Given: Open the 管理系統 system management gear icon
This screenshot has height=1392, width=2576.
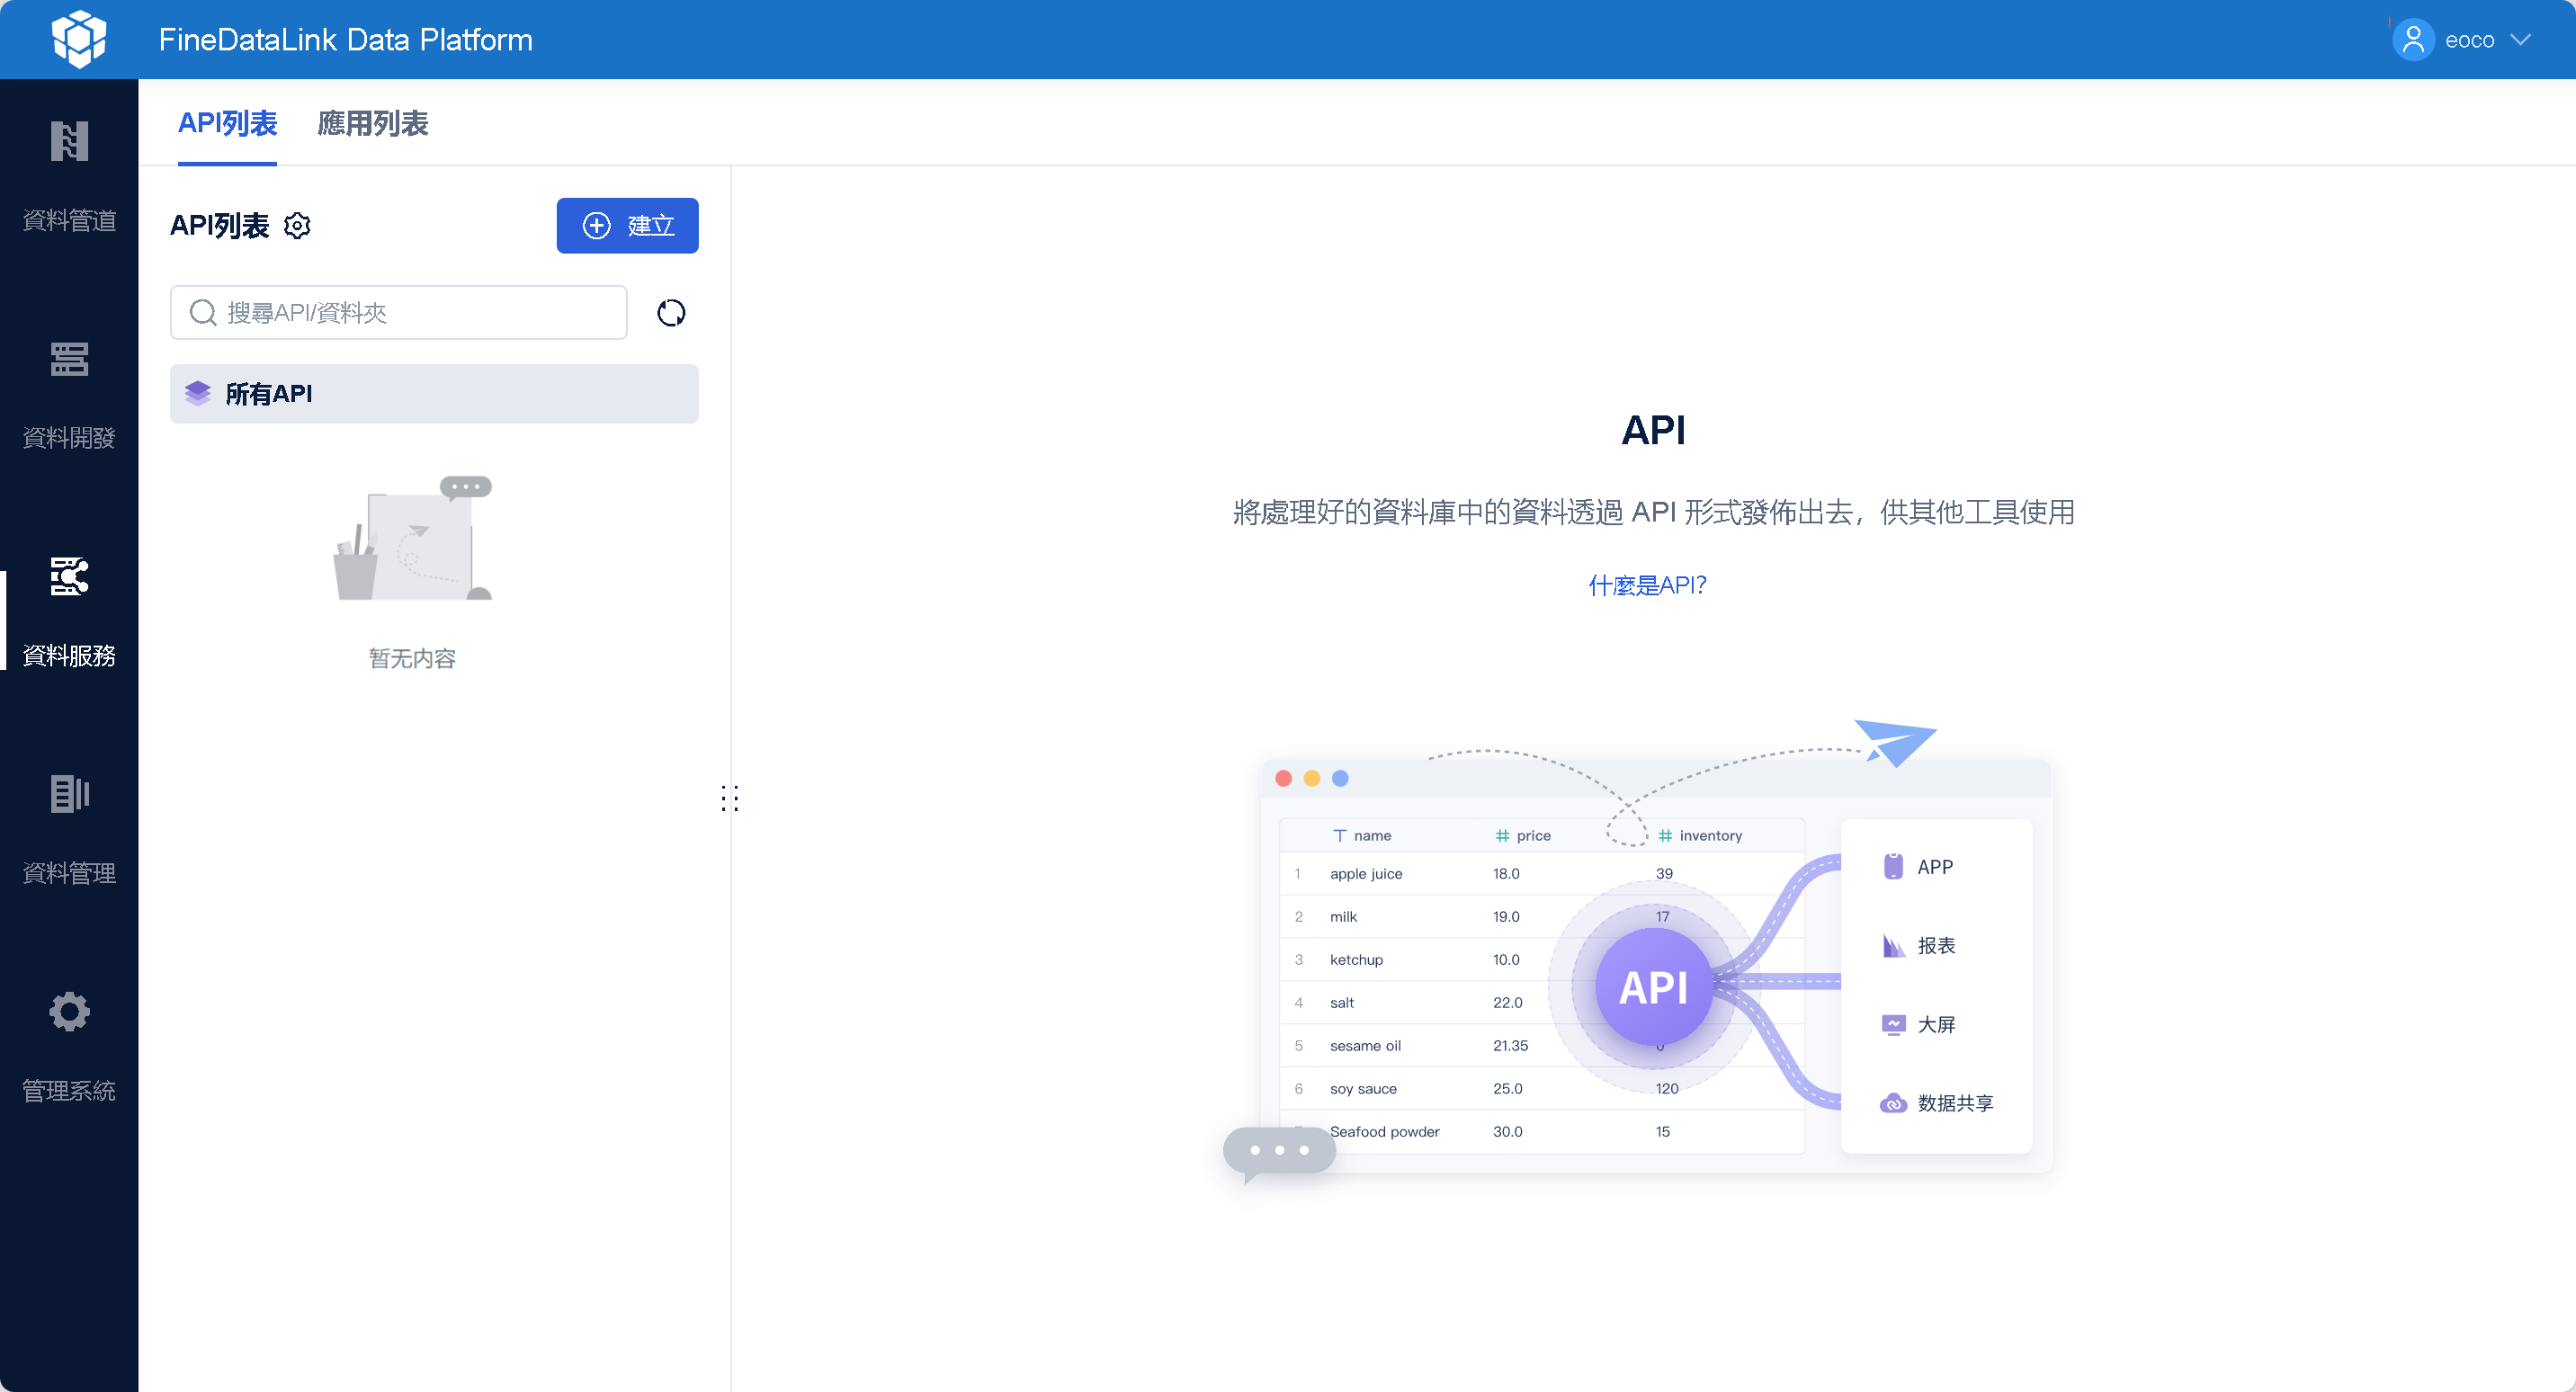Looking at the screenshot, I should (x=69, y=1012).
